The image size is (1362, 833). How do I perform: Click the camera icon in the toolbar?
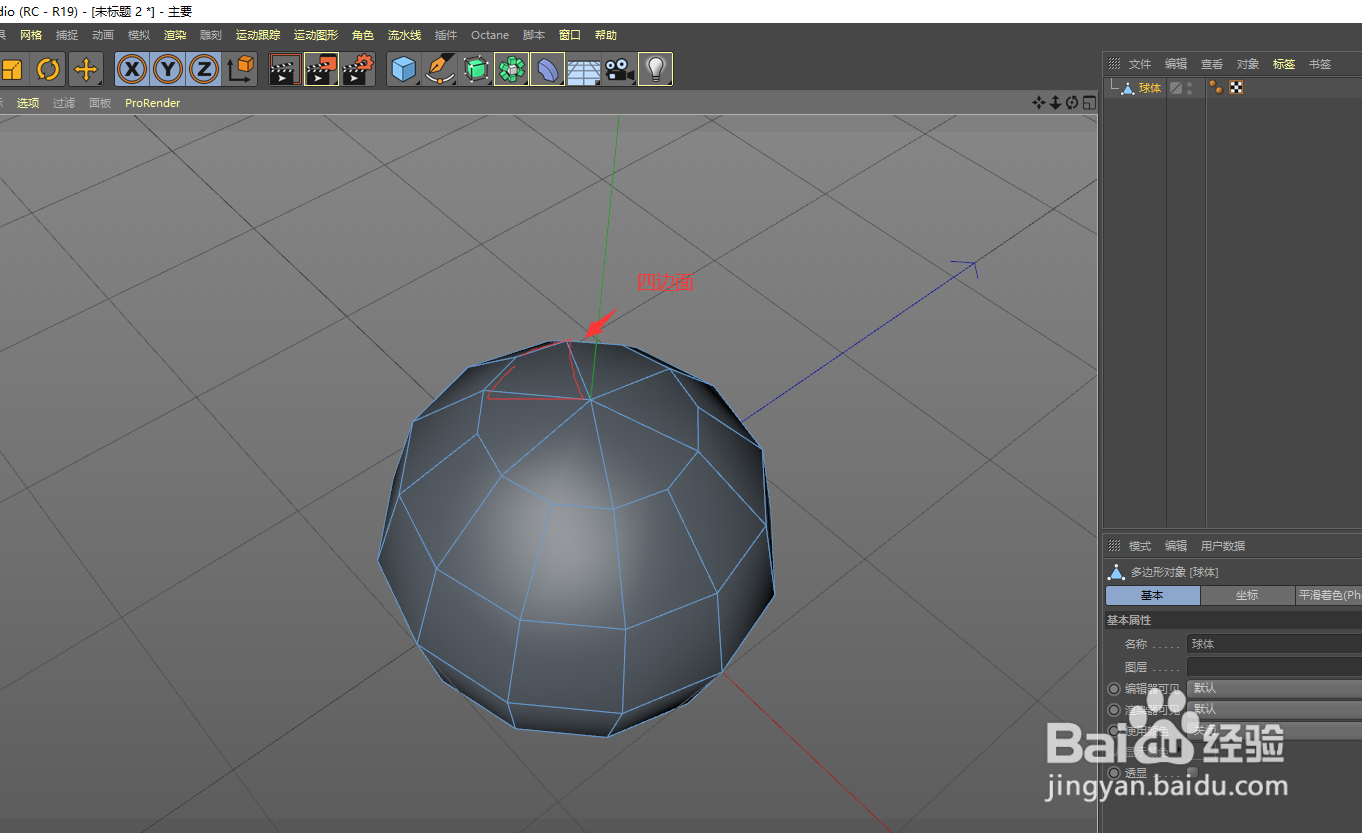[x=619, y=71]
